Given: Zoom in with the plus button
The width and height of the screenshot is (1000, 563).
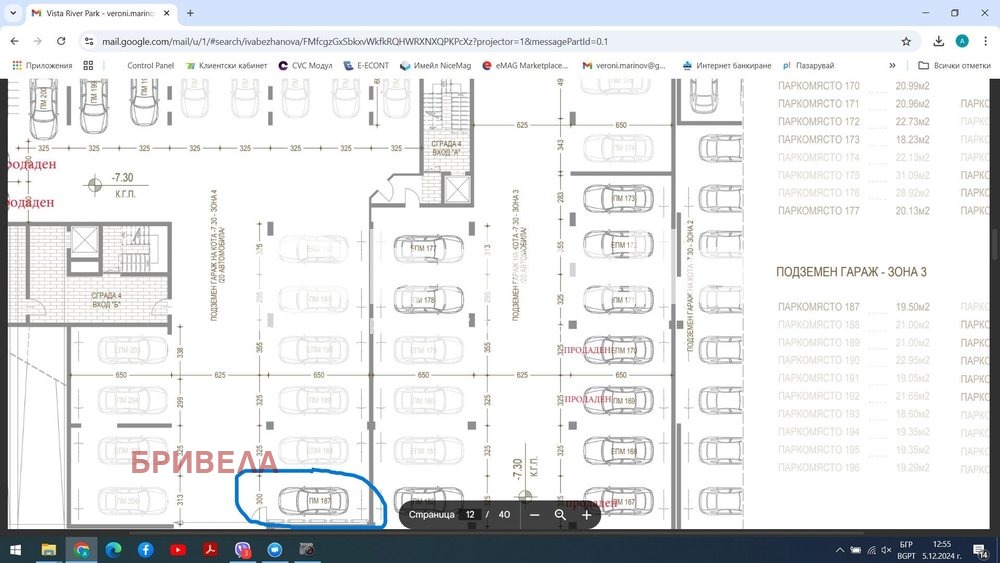Looking at the screenshot, I should pyautogui.click(x=586, y=514).
